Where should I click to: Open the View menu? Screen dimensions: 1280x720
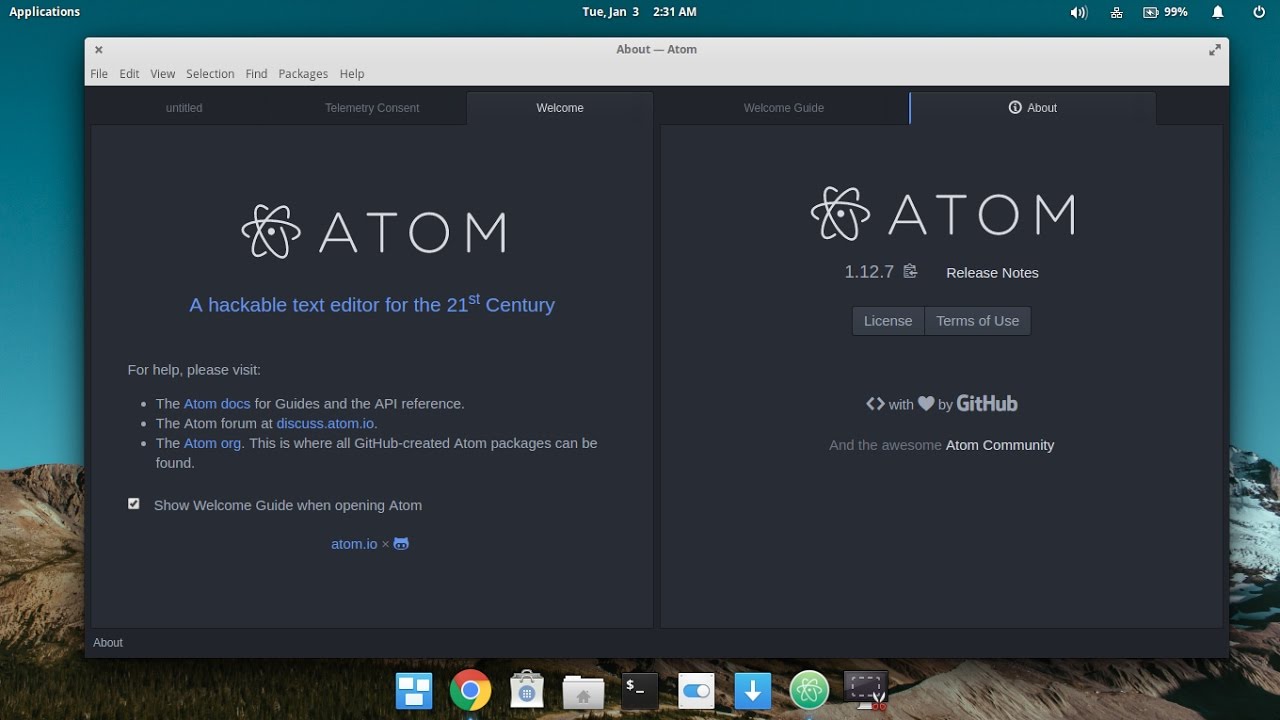click(x=163, y=74)
